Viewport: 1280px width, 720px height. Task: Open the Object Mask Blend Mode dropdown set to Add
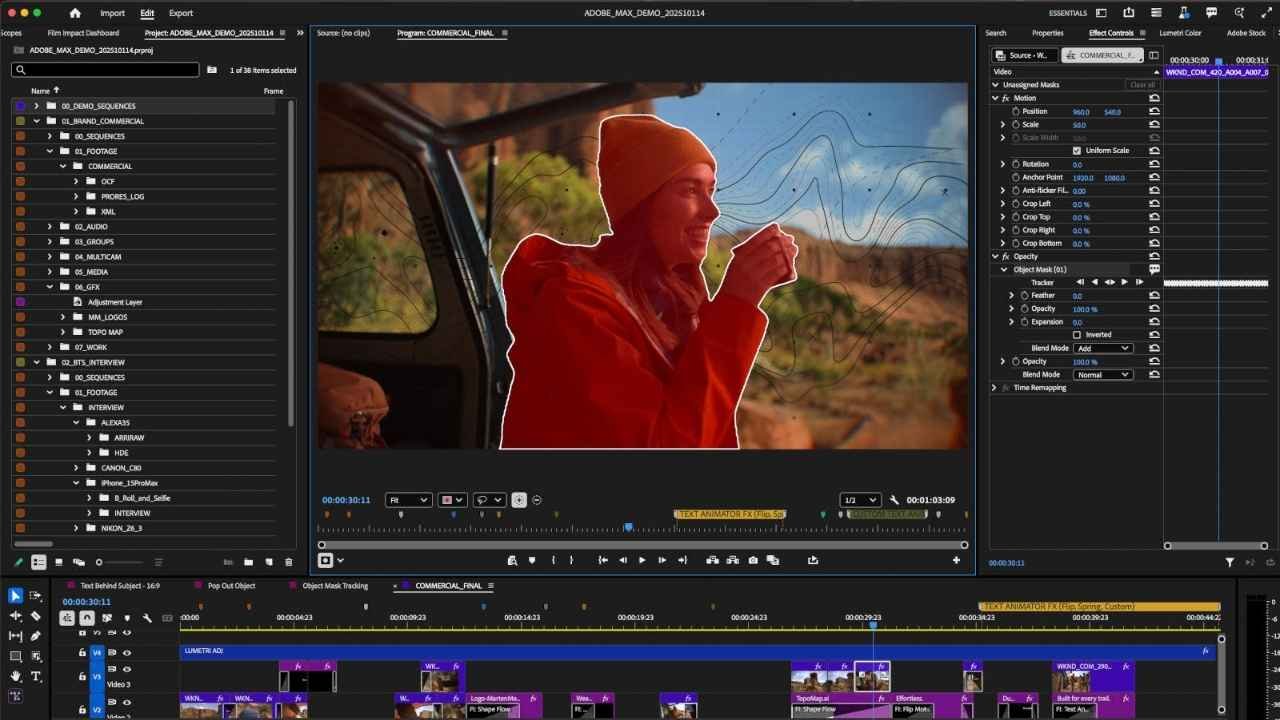click(1103, 347)
